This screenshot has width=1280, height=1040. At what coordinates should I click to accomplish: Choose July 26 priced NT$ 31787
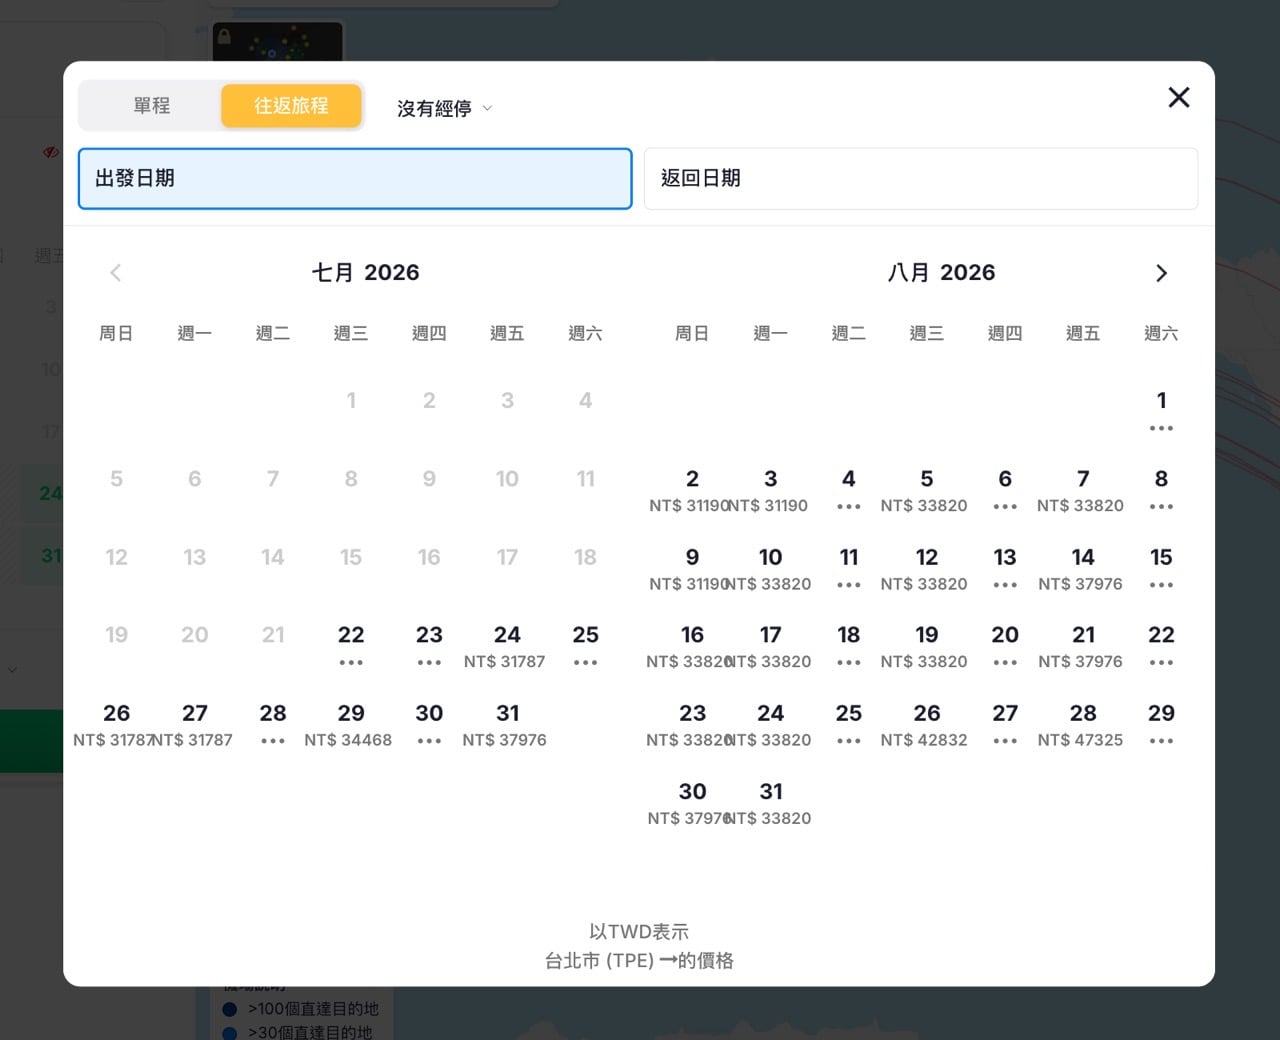[x=116, y=724]
